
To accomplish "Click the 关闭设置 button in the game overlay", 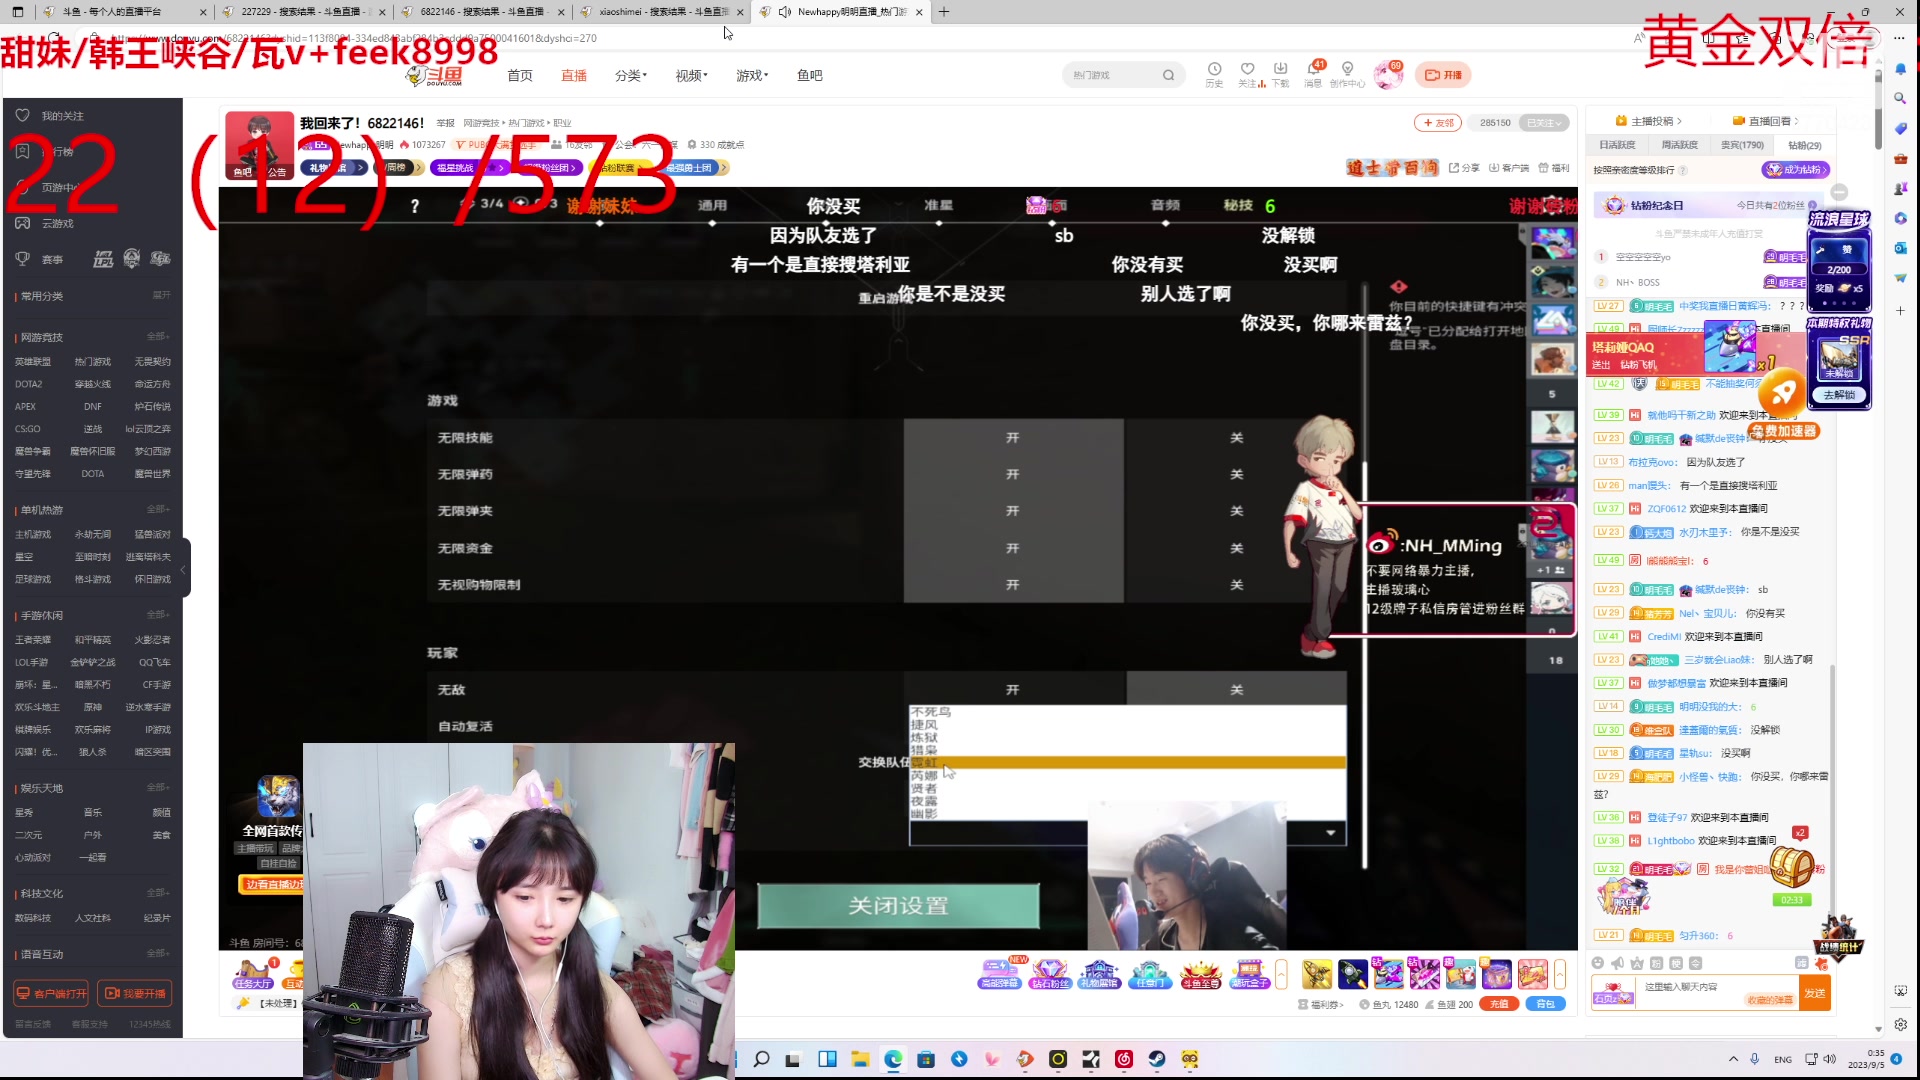I will [897, 906].
